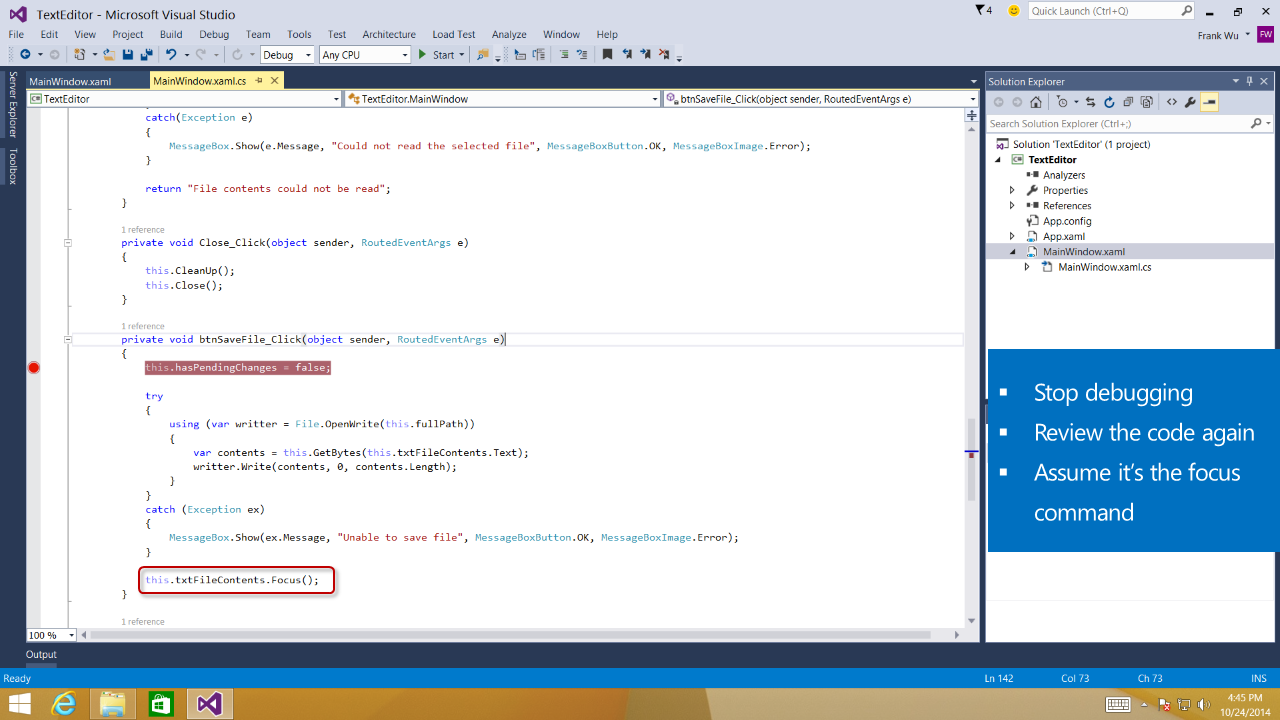Screen dimensions: 1280x720
Task: Click the red breakpoint dot in margin
Action: point(33,368)
